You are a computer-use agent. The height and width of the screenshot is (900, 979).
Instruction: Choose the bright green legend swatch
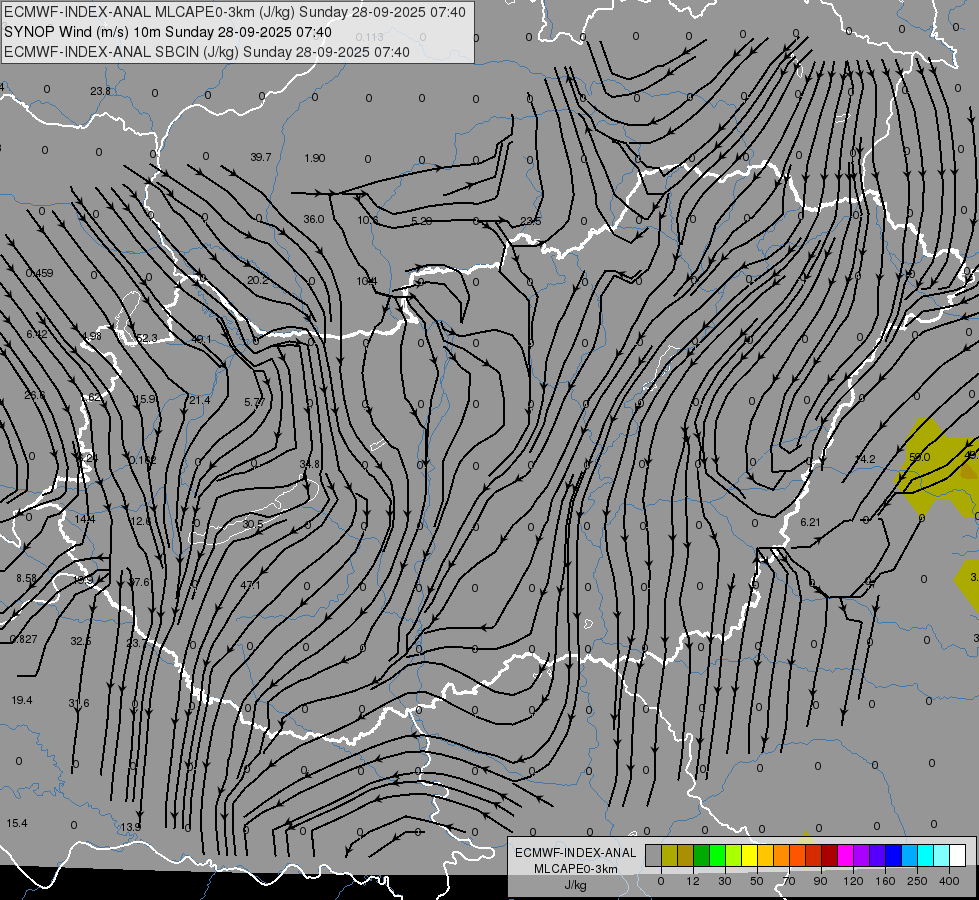coord(718,856)
